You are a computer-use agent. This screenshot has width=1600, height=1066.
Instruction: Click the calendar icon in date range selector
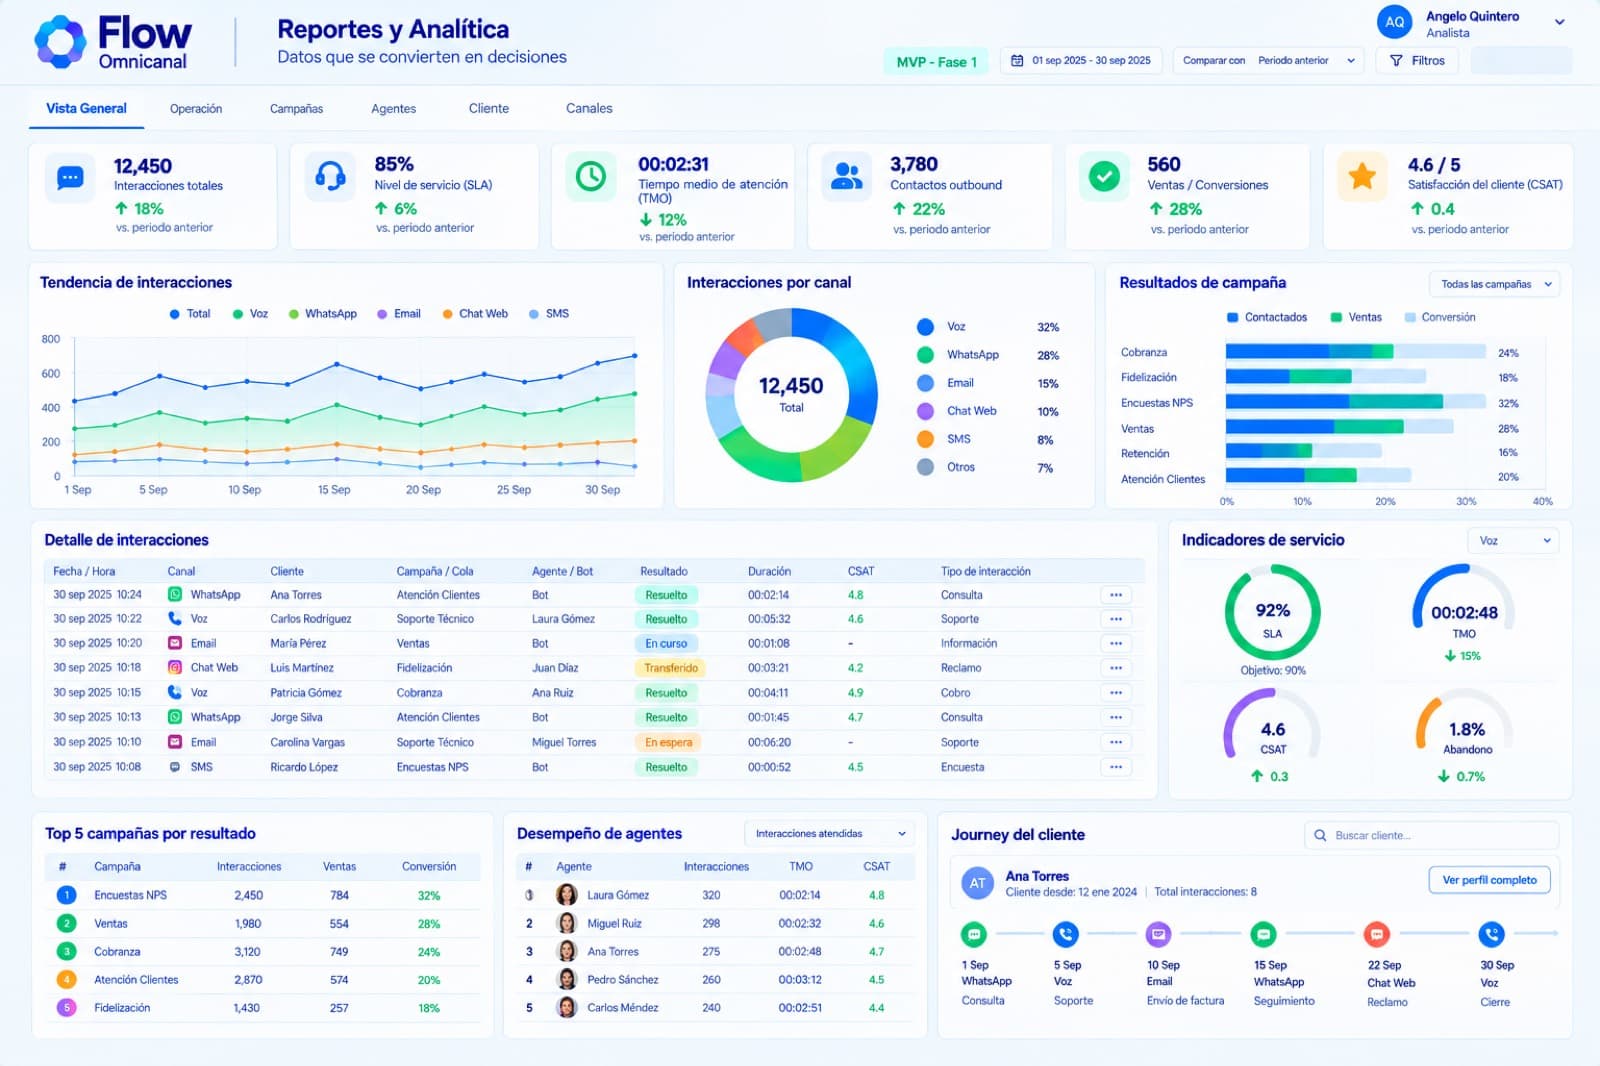point(1017,61)
